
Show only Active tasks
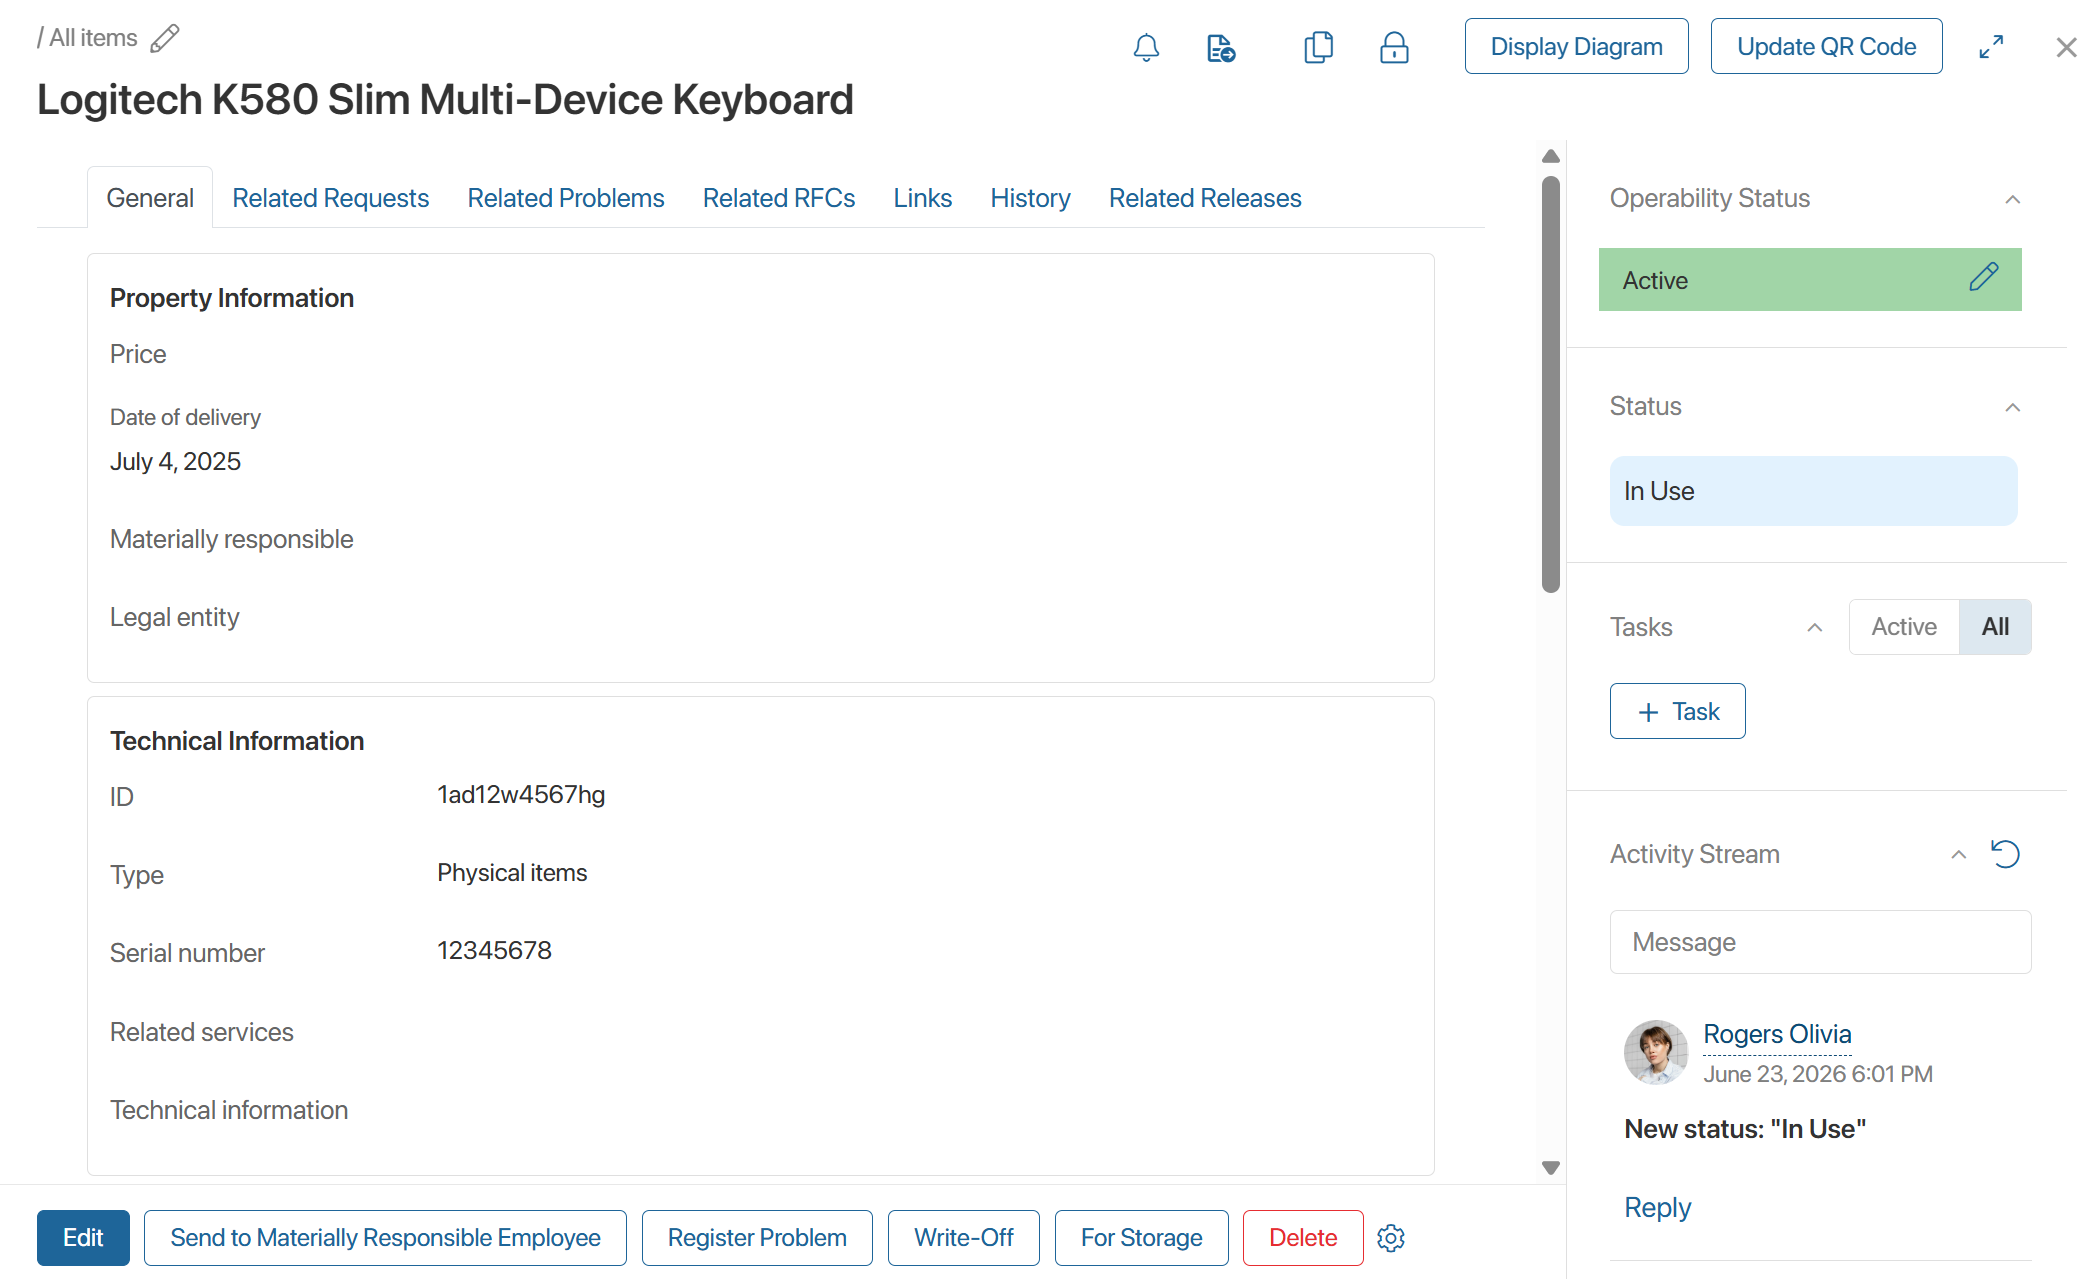1904,627
